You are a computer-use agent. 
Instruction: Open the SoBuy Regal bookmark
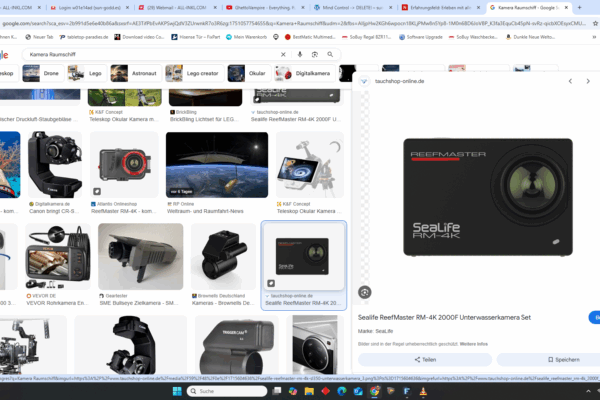(367, 37)
